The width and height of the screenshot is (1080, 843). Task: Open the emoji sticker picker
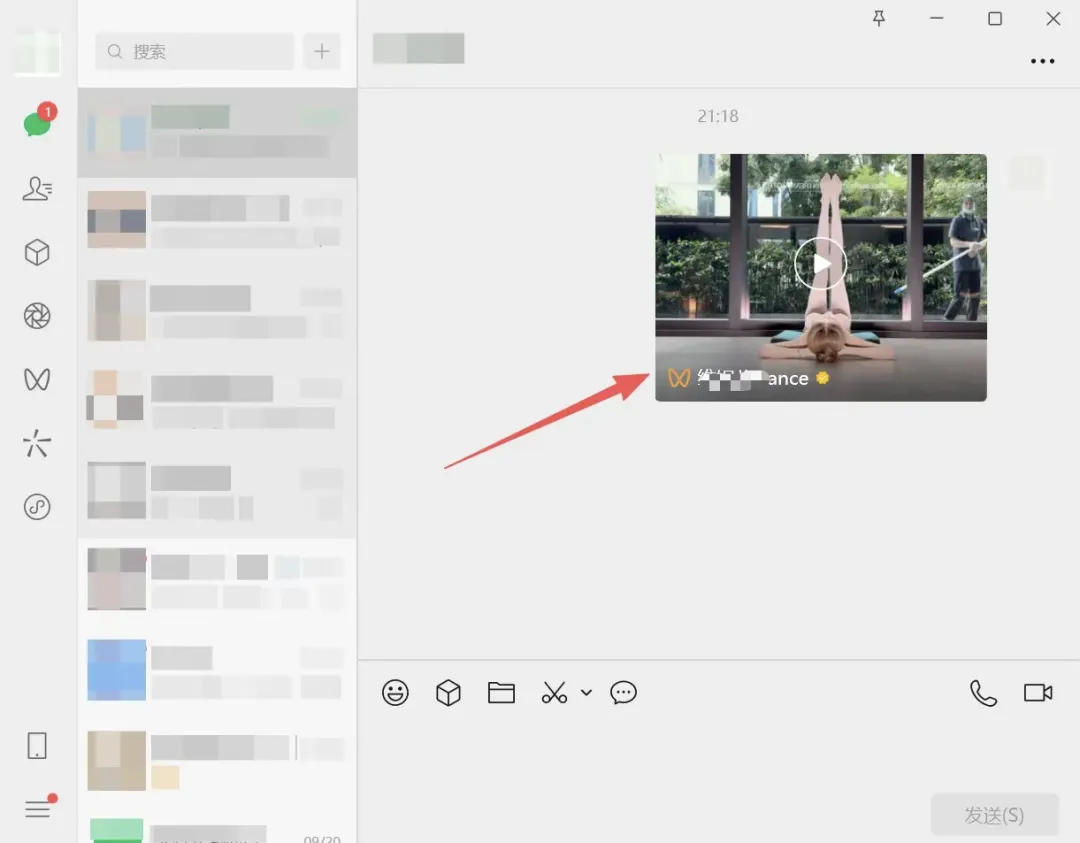tap(395, 692)
